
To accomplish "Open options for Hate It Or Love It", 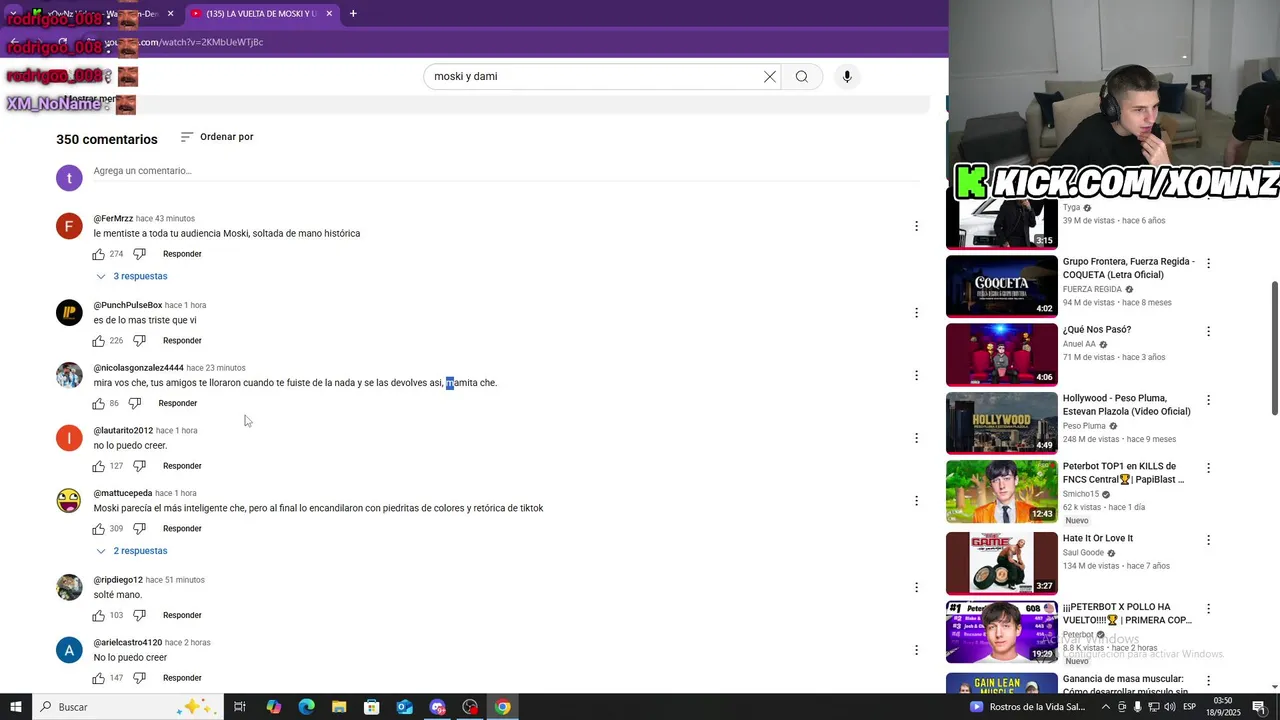I will click(x=1208, y=540).
